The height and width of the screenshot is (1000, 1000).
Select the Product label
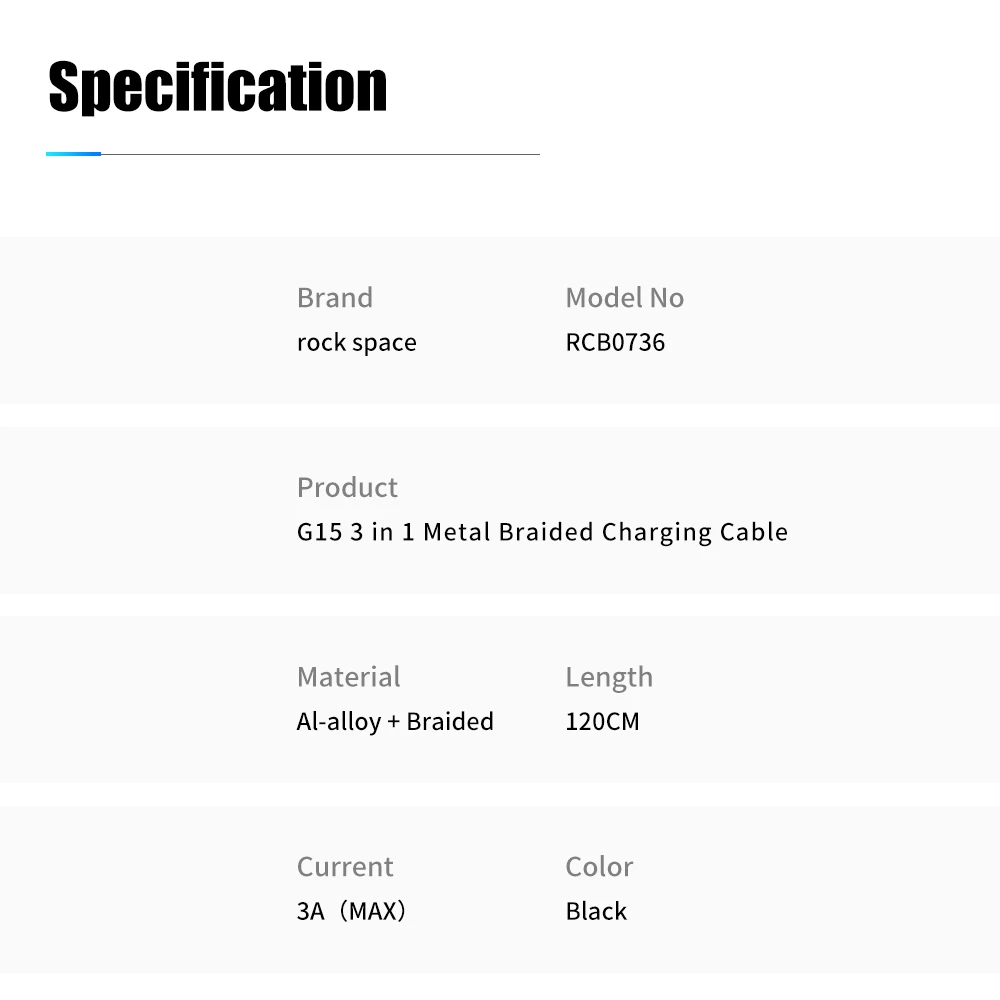click(x=347, y=487)
